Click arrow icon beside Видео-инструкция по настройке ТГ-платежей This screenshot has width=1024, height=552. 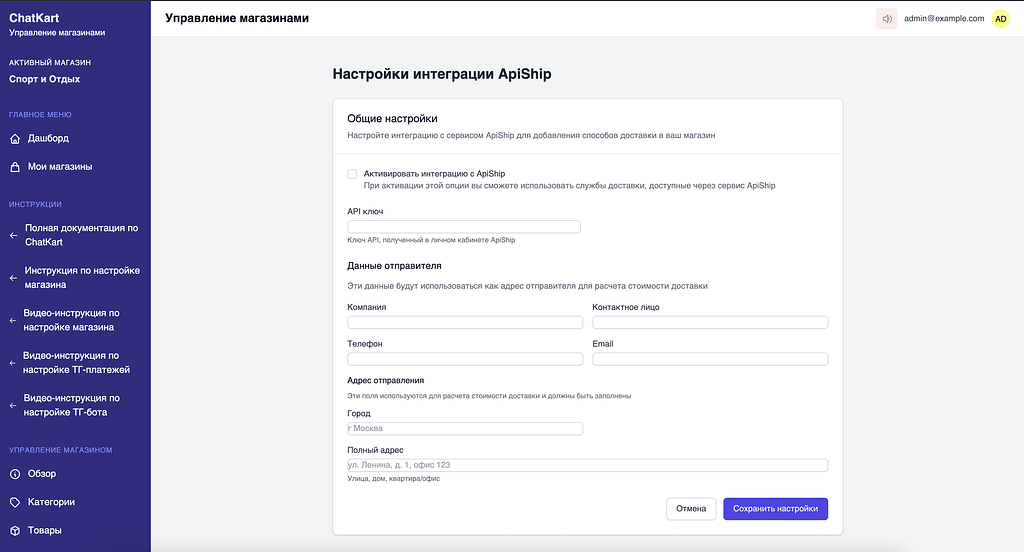12,363
